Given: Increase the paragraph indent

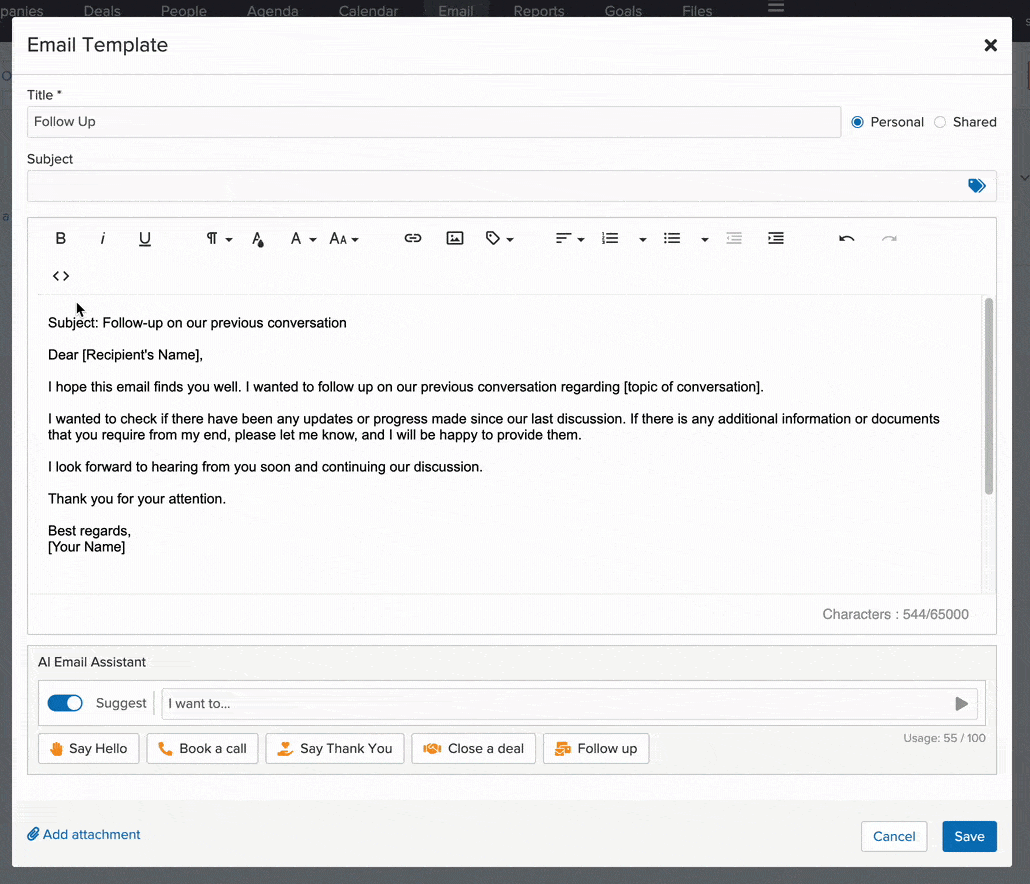Looking at the screenshot, I should point(775,238).
